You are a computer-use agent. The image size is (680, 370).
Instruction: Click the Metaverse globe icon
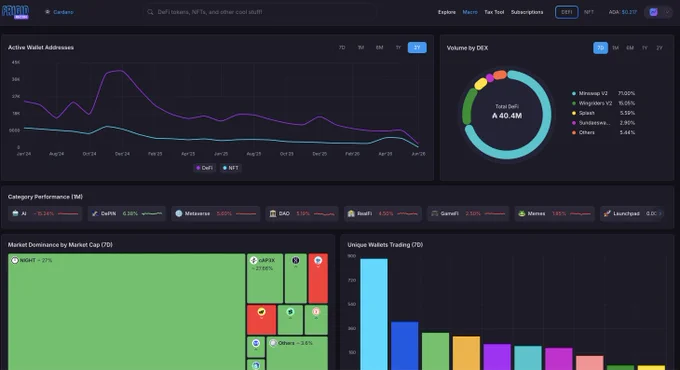pyautogui.click(x=179, y=213)
